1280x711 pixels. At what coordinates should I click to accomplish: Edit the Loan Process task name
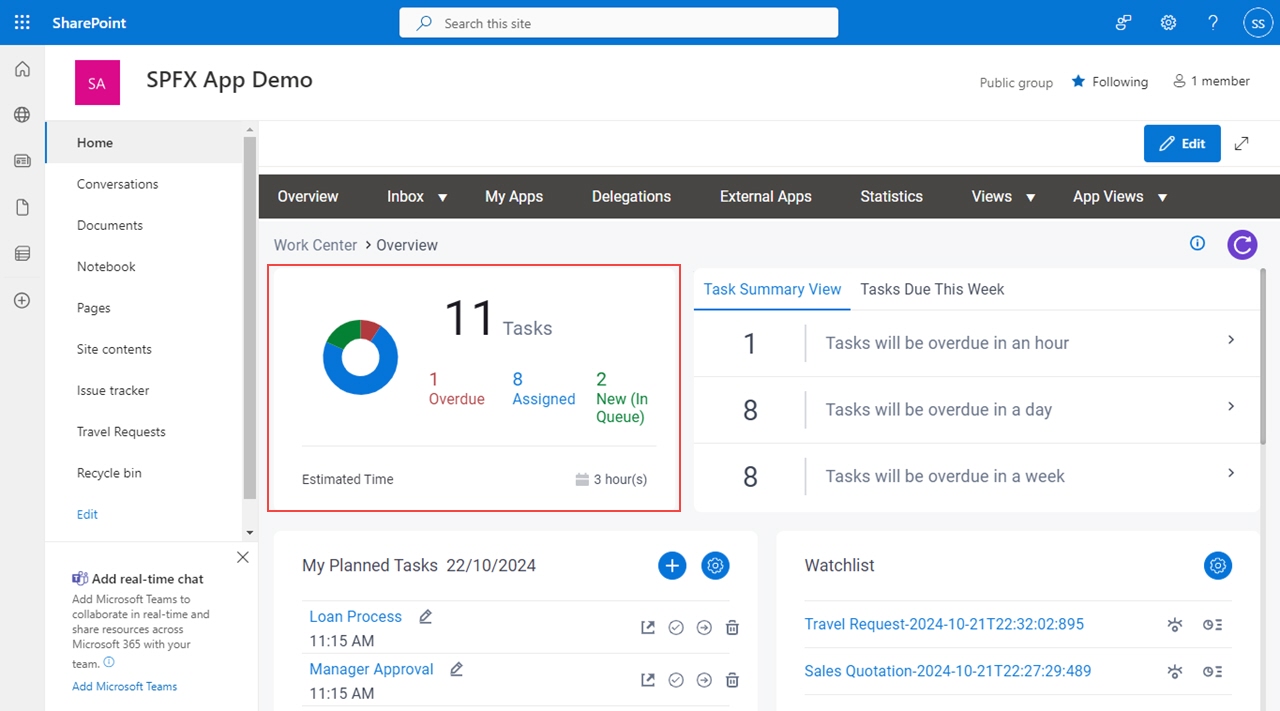(425, 617)
